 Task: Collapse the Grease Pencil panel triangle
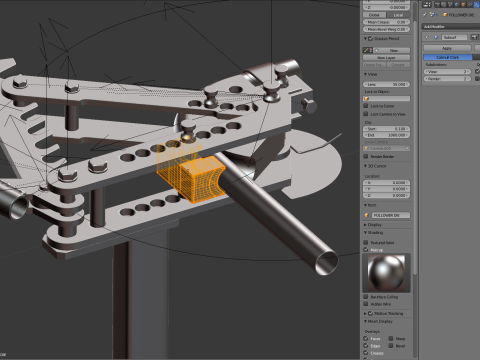pyautogui.click(x=365, y=39)
